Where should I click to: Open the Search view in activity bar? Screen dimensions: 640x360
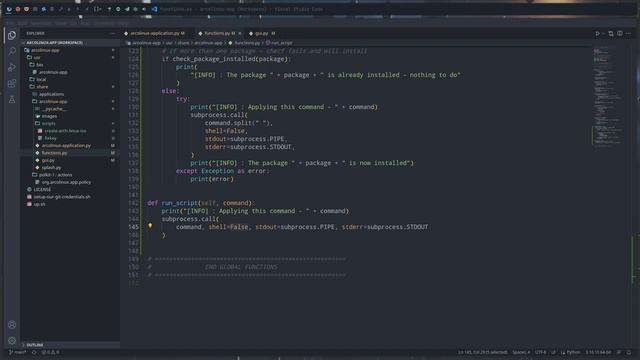point(12,51)
